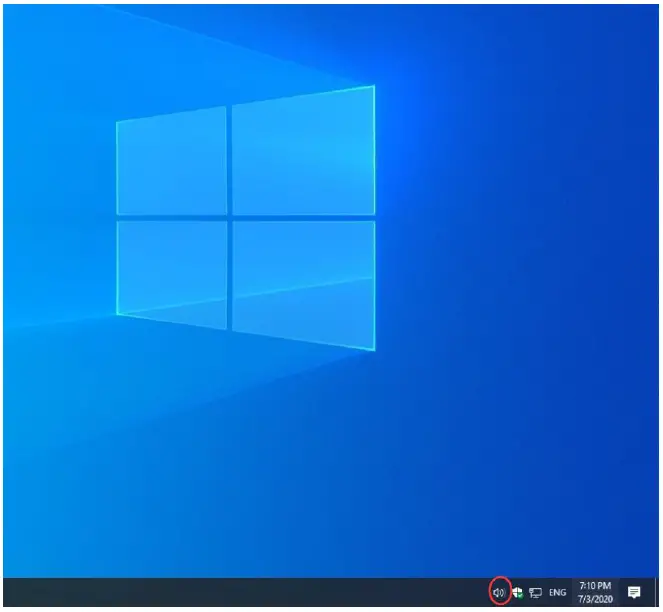Switch input language via ENG indicator

pos(557,593)
